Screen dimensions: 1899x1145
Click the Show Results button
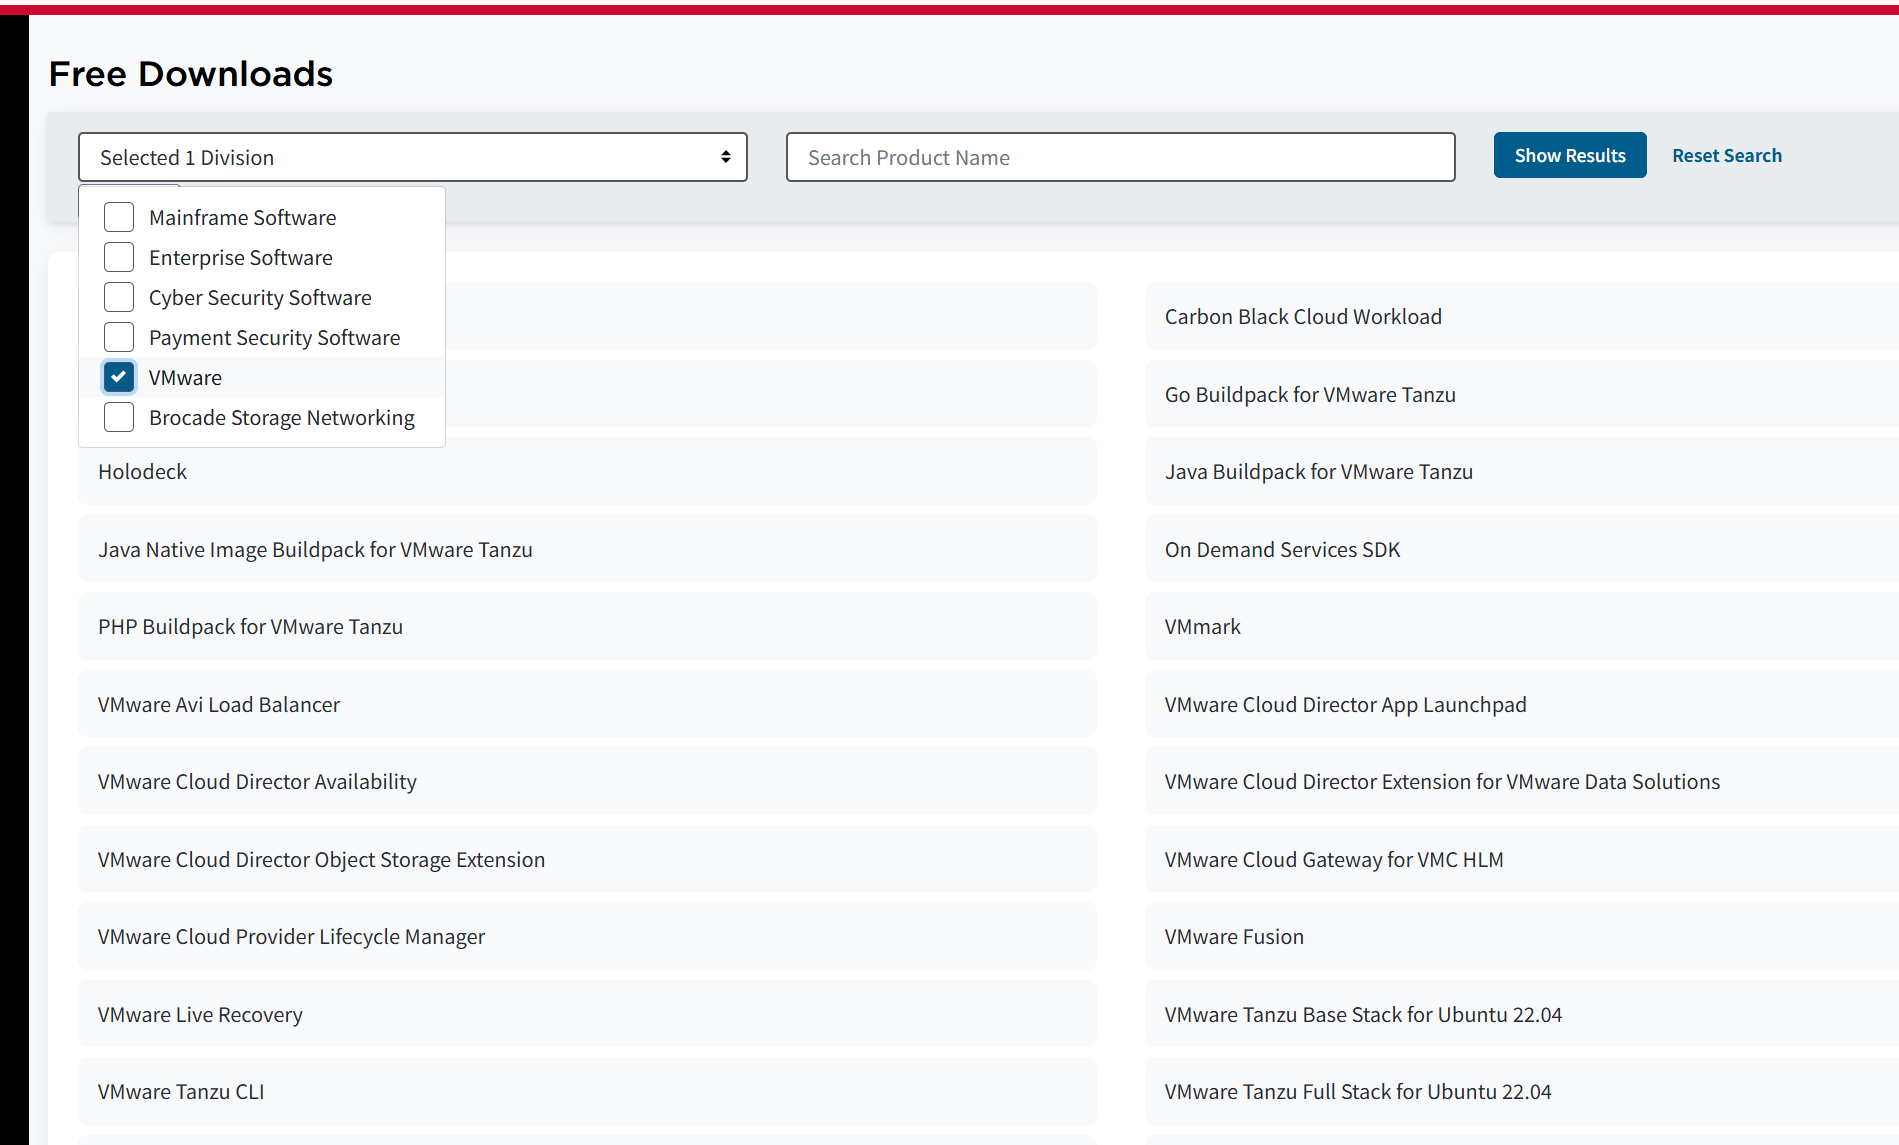1570,155
